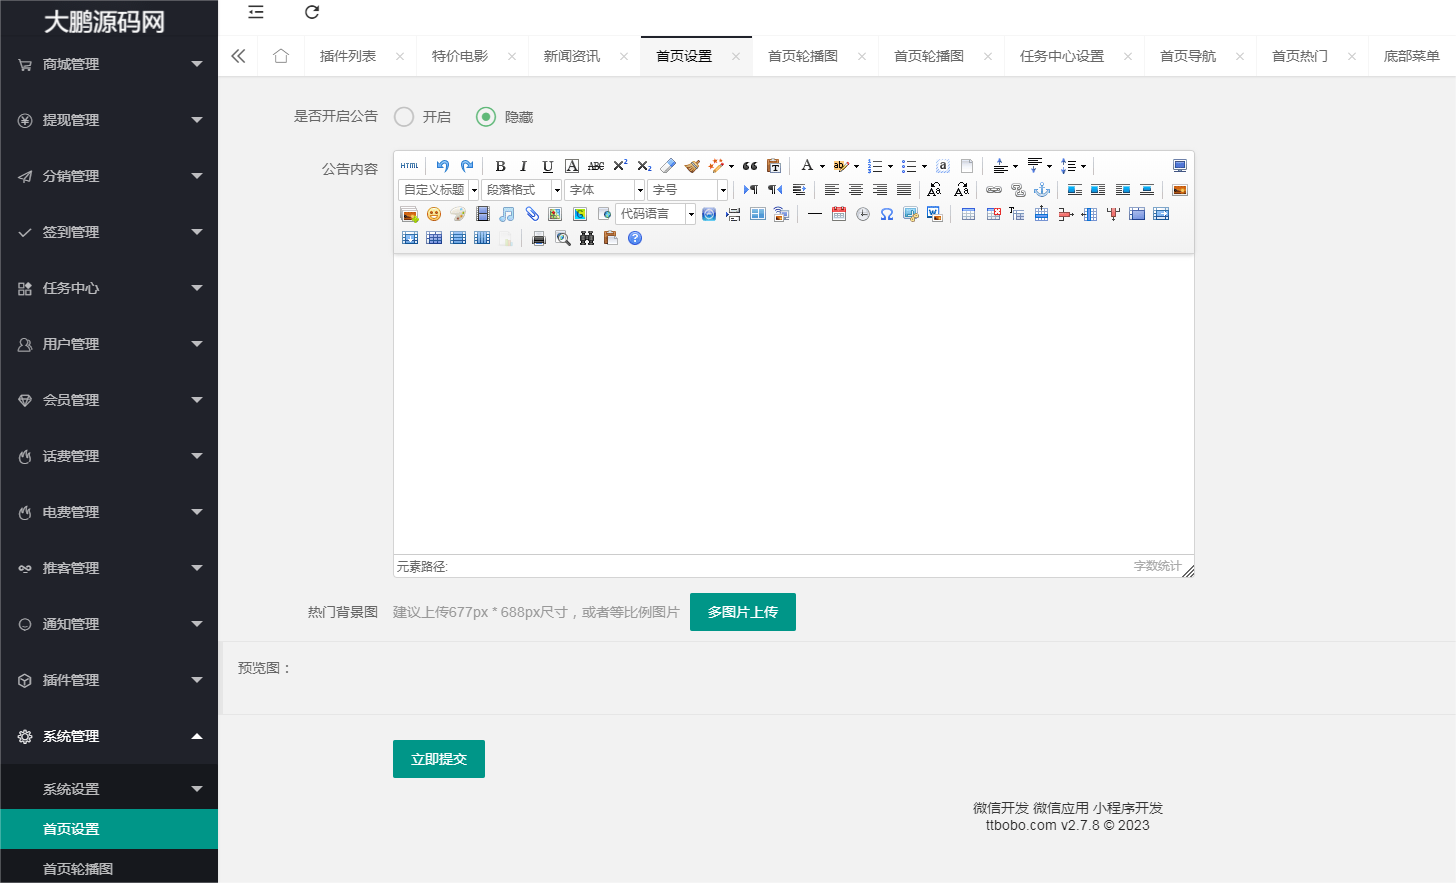Insert a horizontal line in the editor
This screenshot has height=883, width=1456.
(814, 214)
